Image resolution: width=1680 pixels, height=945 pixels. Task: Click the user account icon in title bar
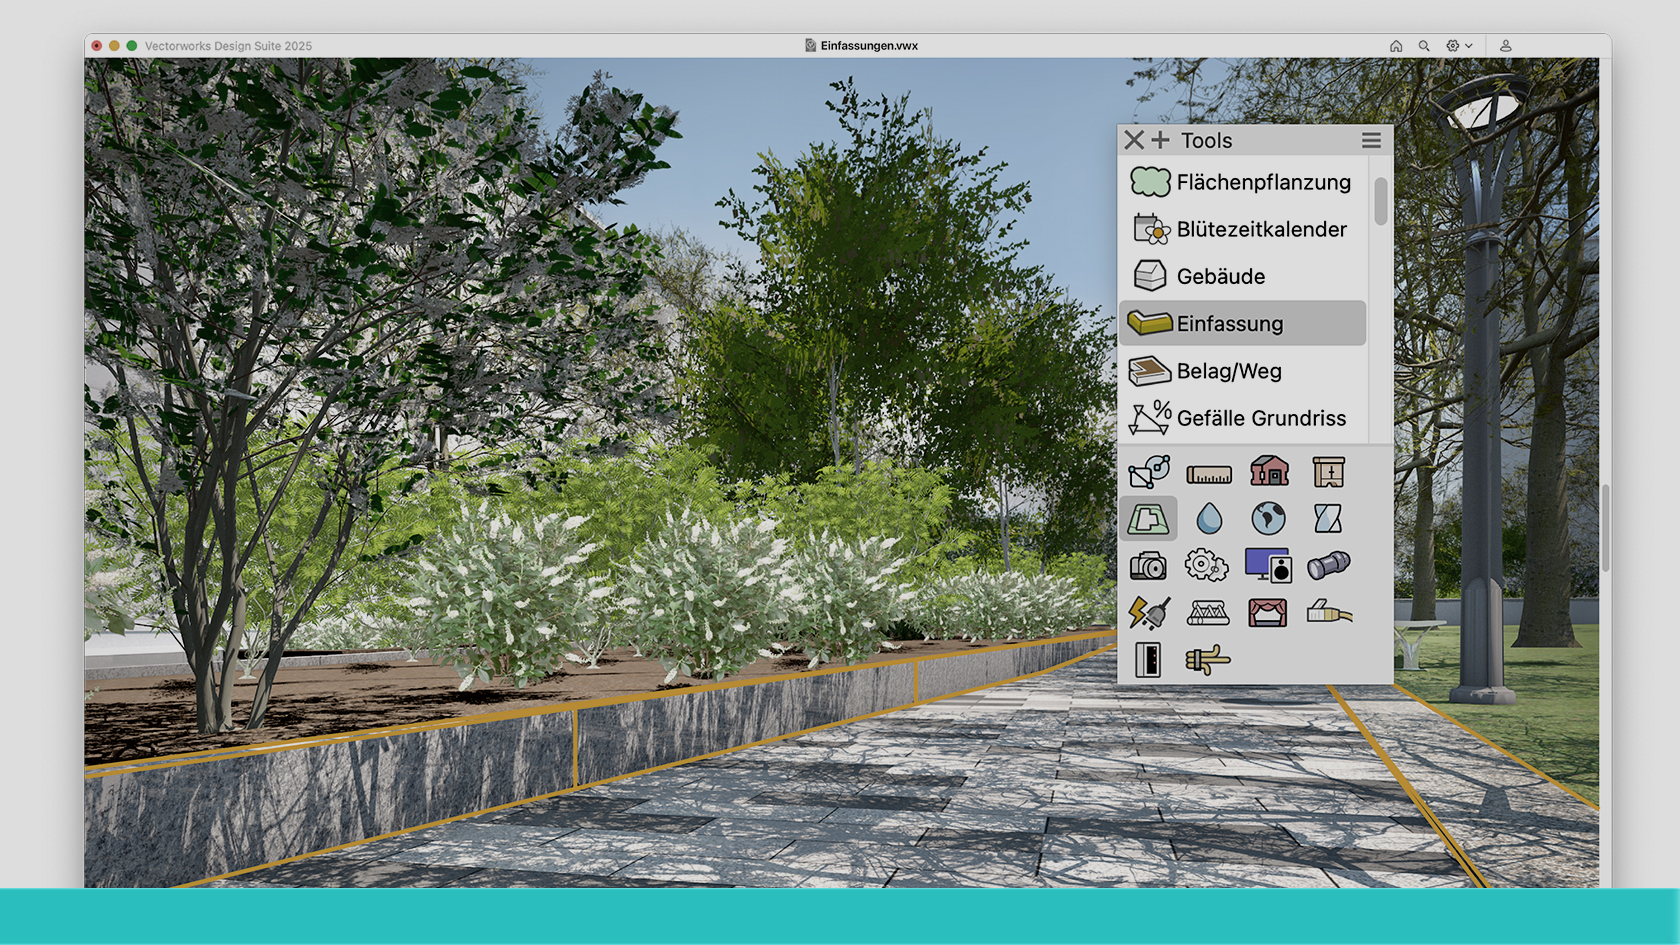pyautogui.click(x=1505, y=46)
